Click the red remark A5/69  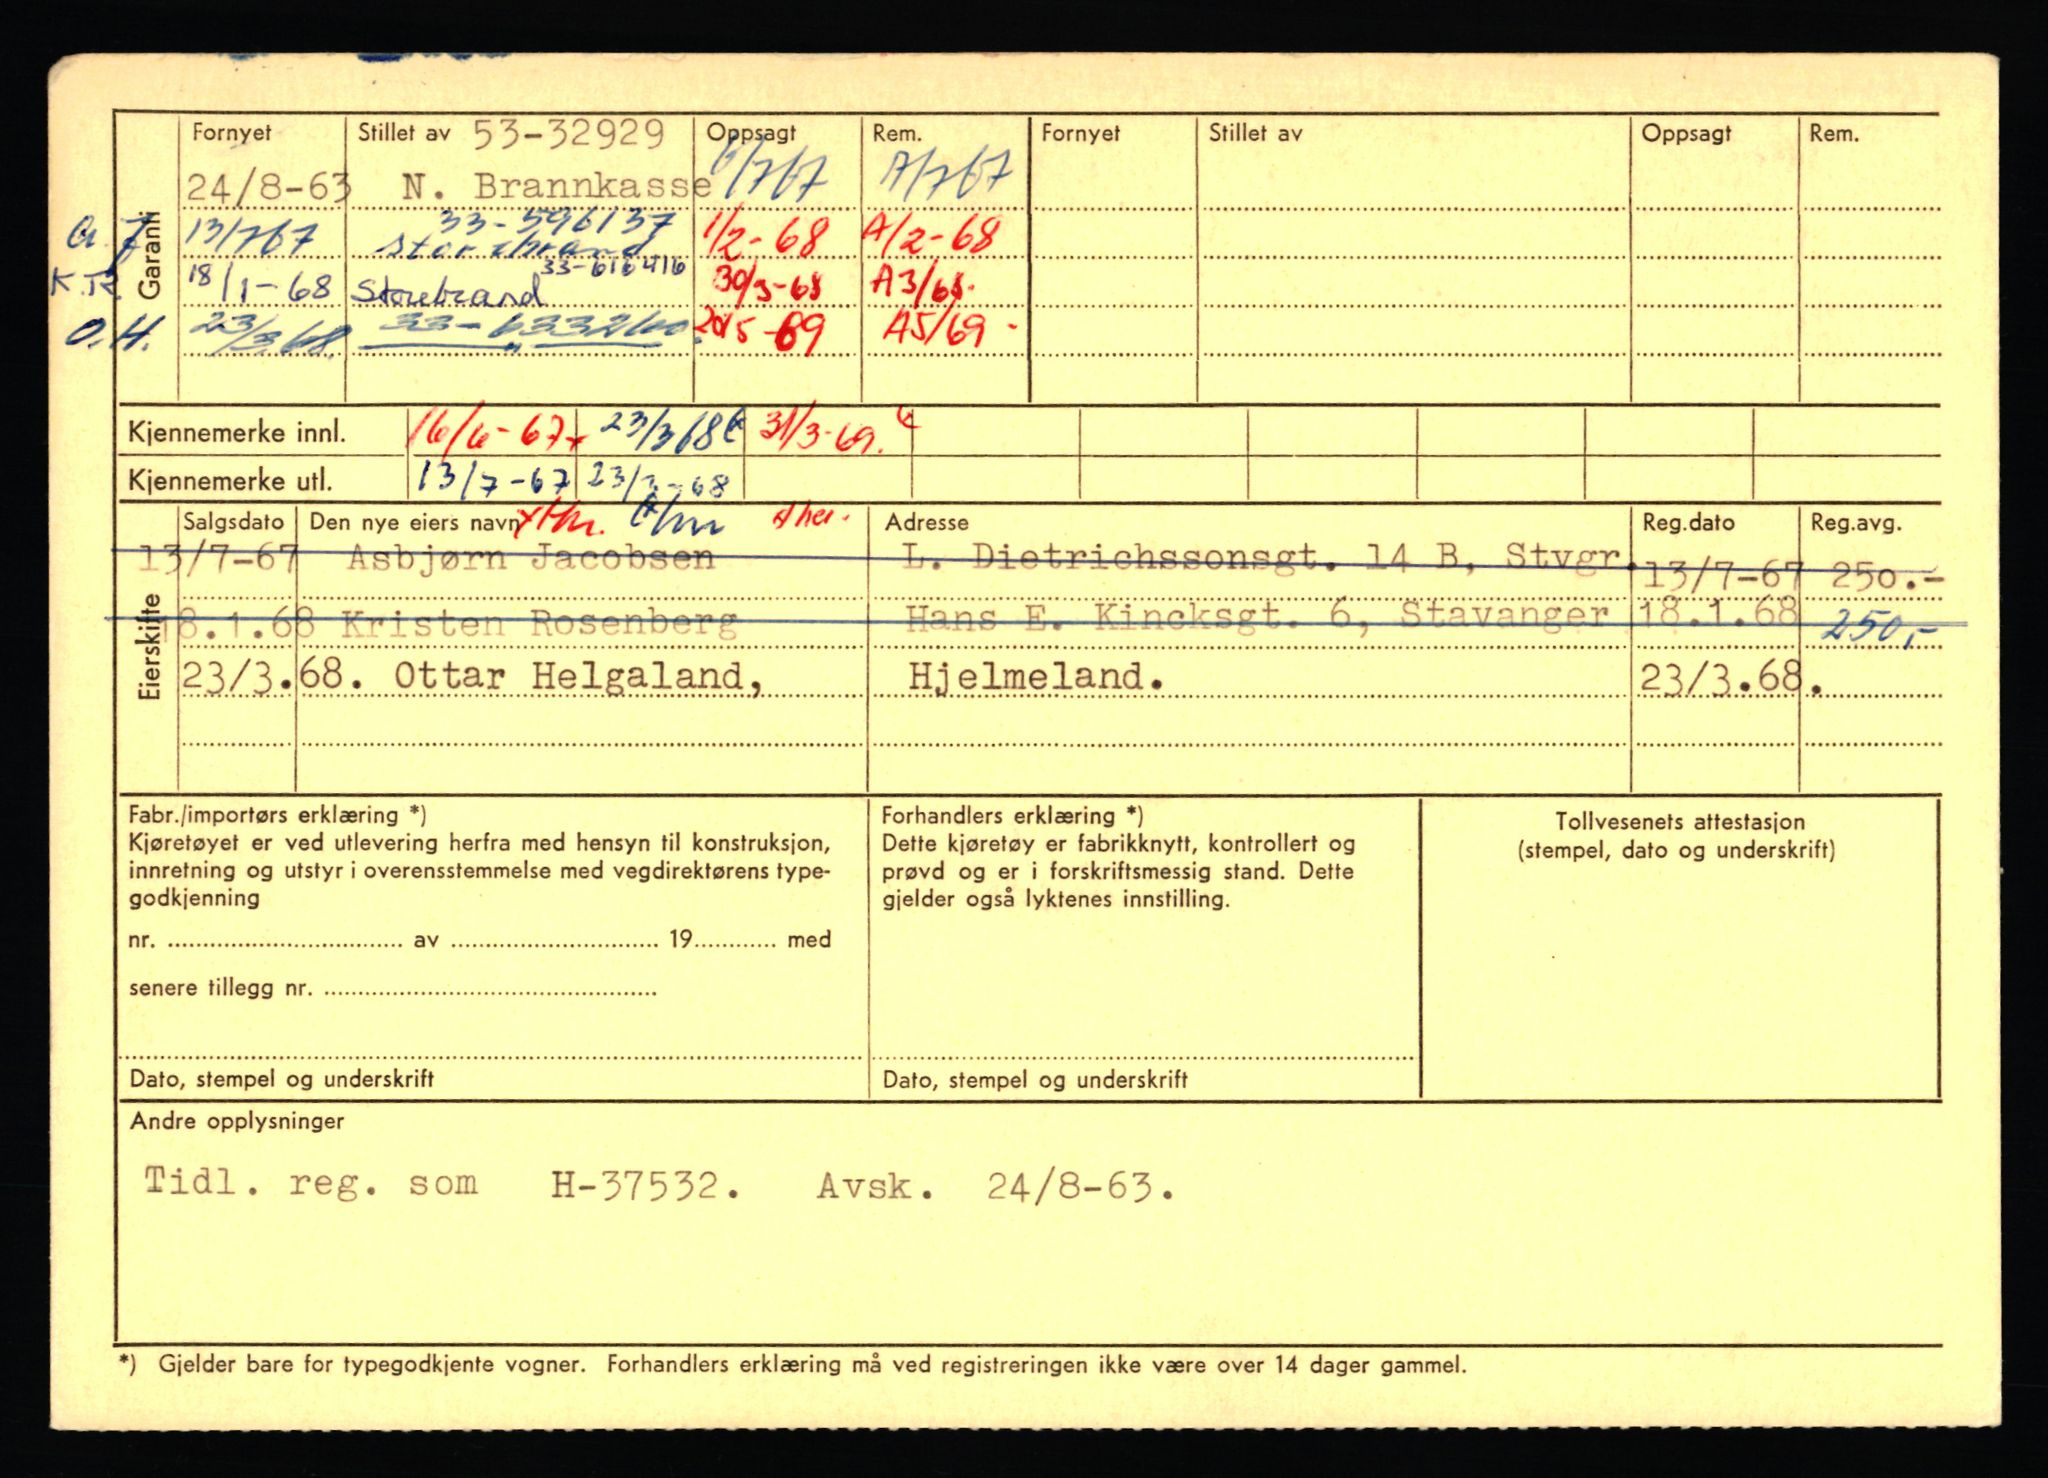point(939,327)
